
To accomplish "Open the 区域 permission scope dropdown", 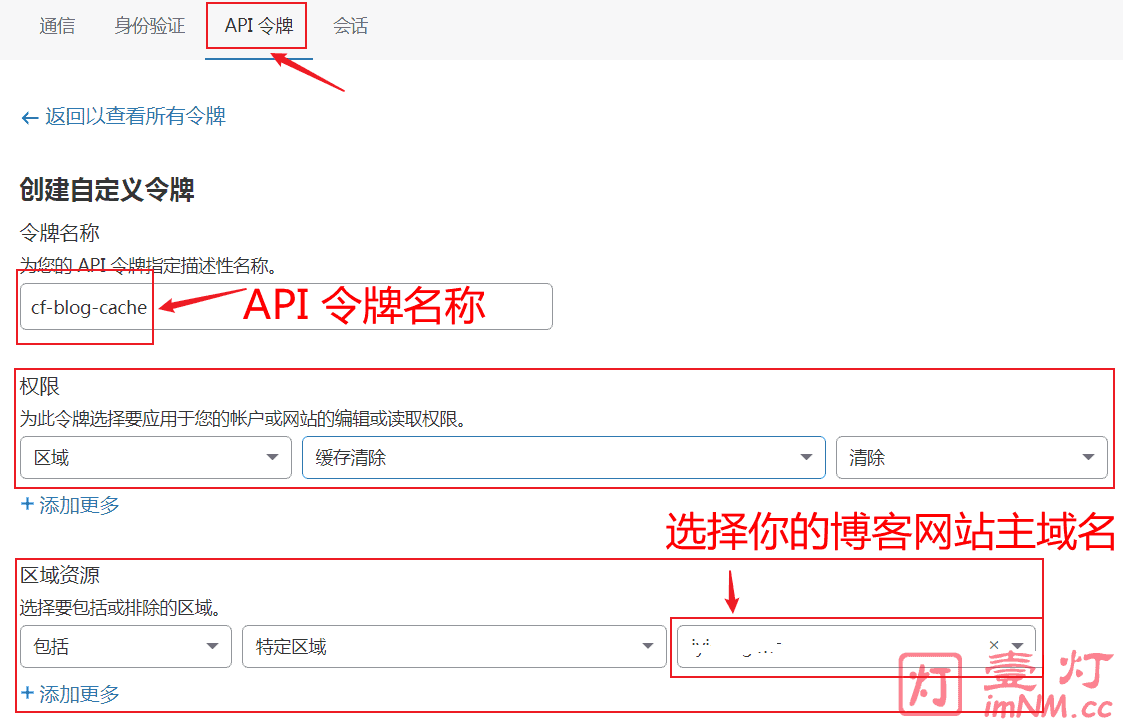I will click(155, 458).
